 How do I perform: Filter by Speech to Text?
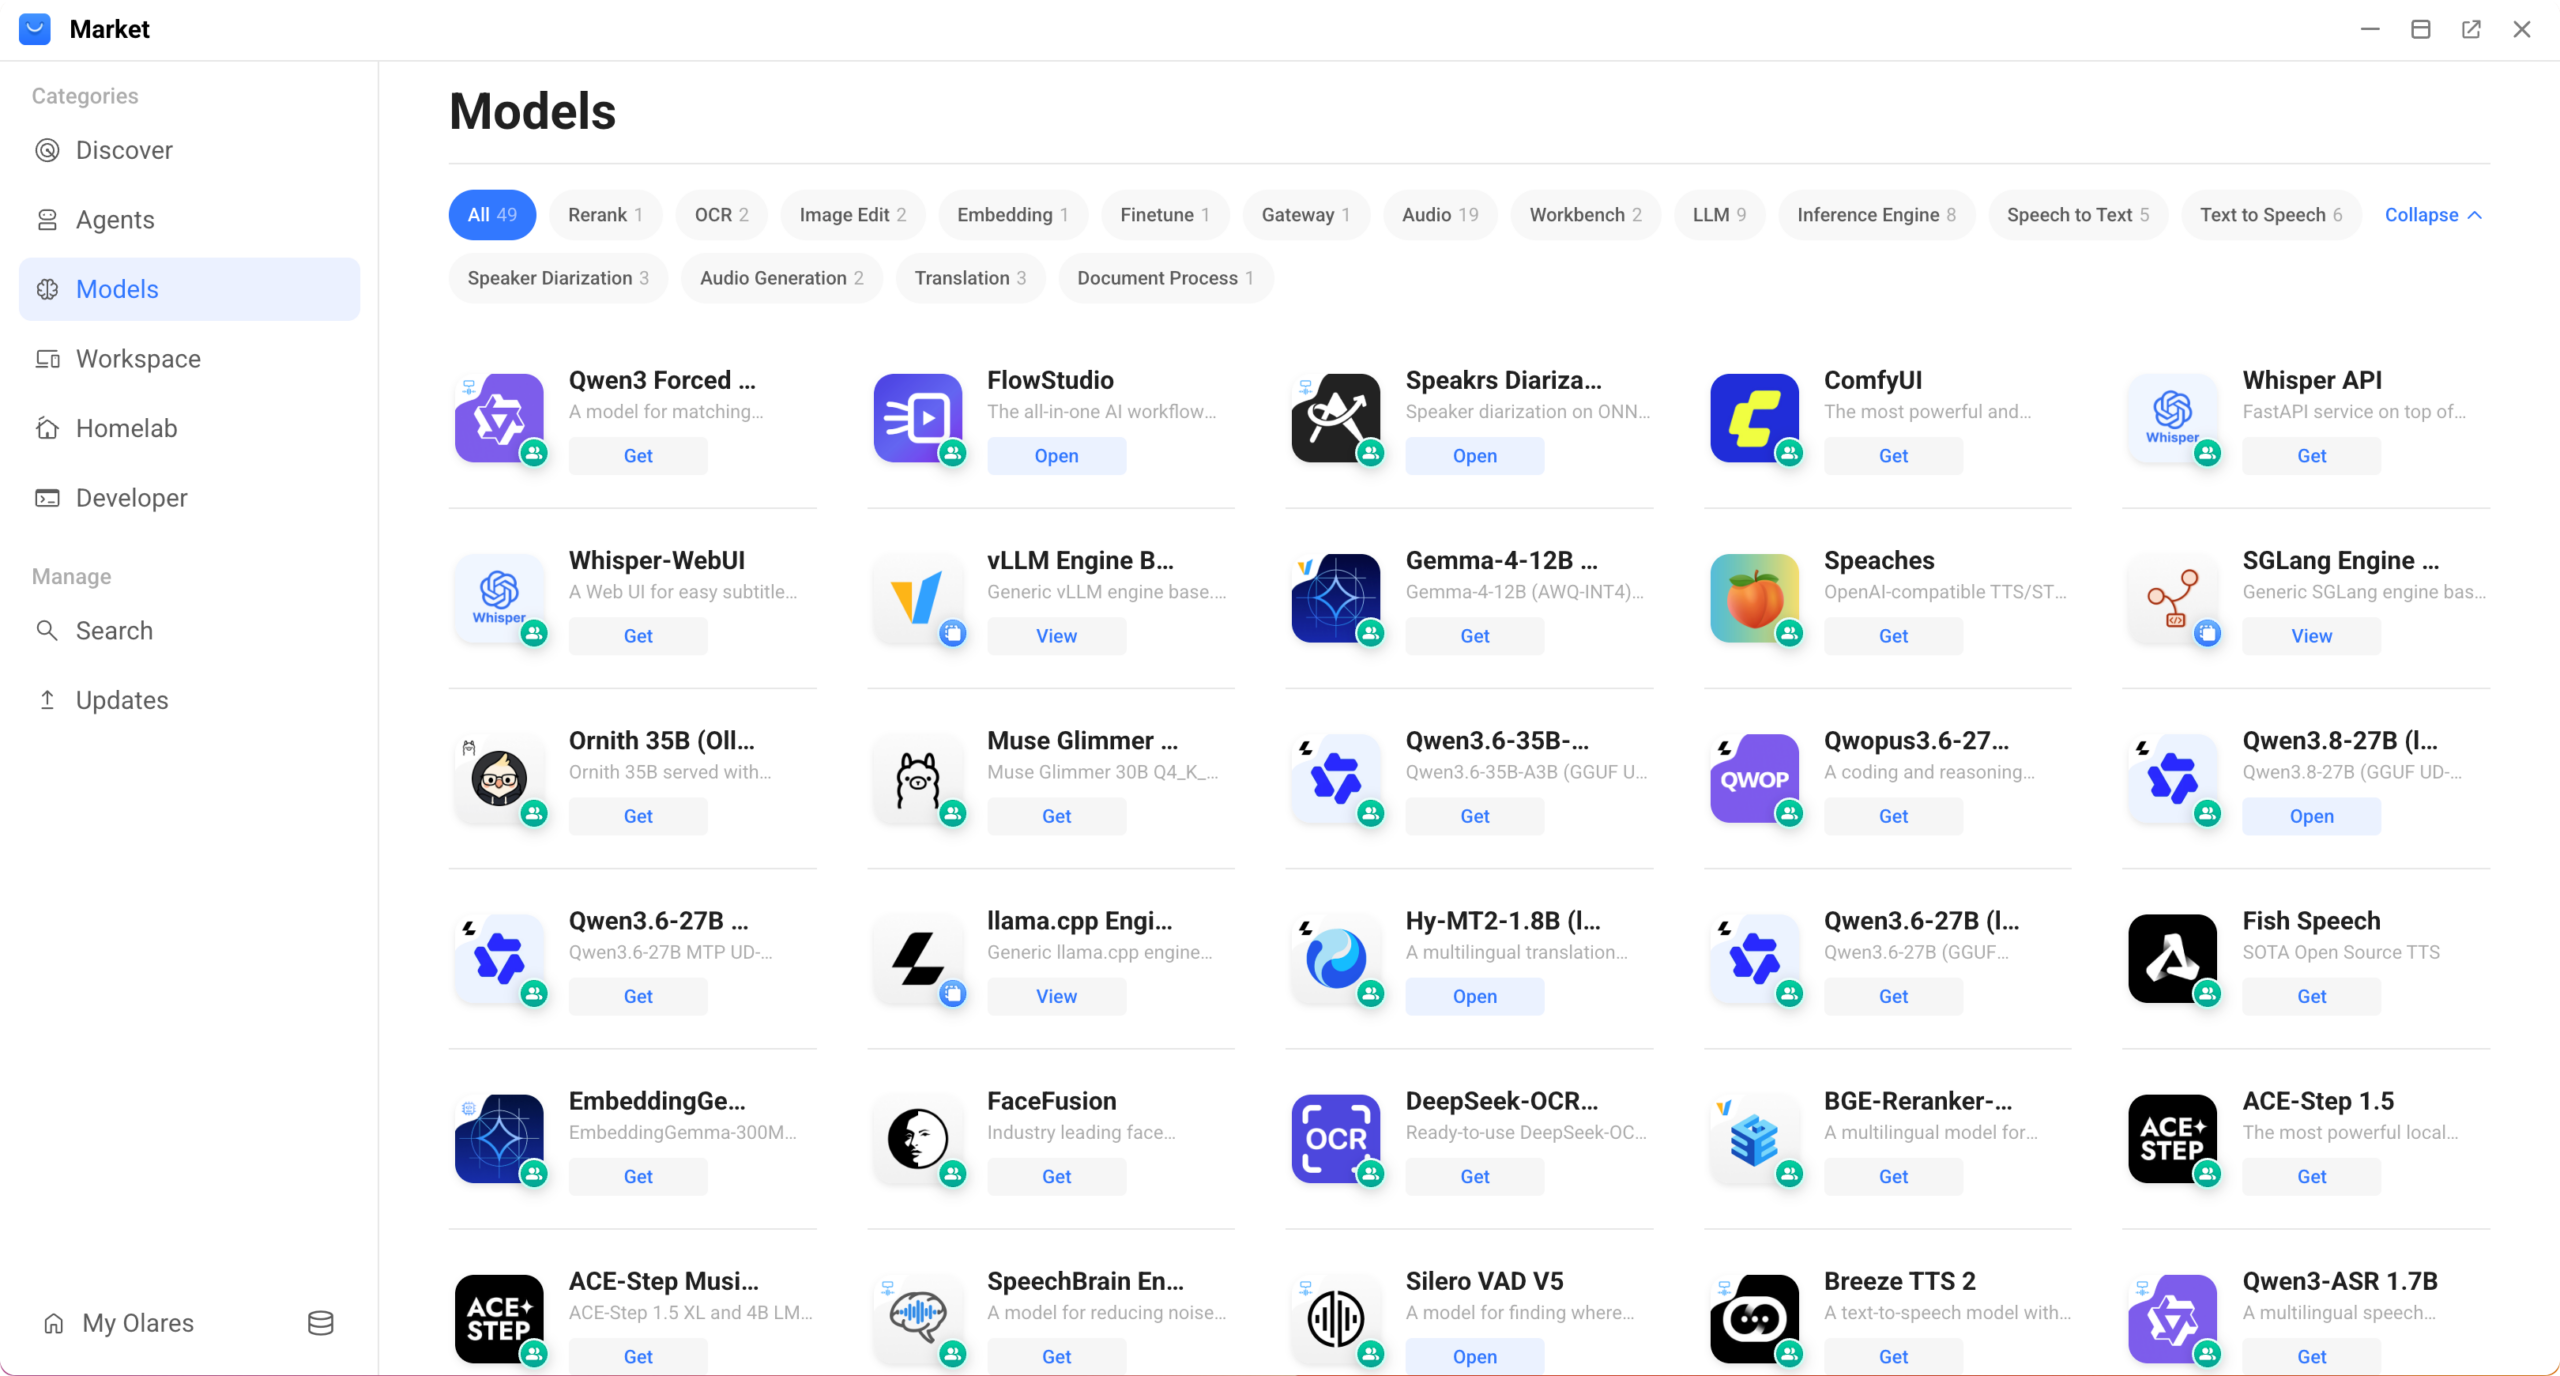(x=2078, y=215)
